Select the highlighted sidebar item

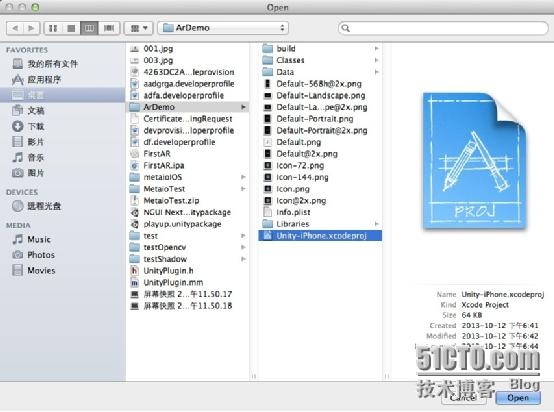pyautogui.click(x=62, y=95)
